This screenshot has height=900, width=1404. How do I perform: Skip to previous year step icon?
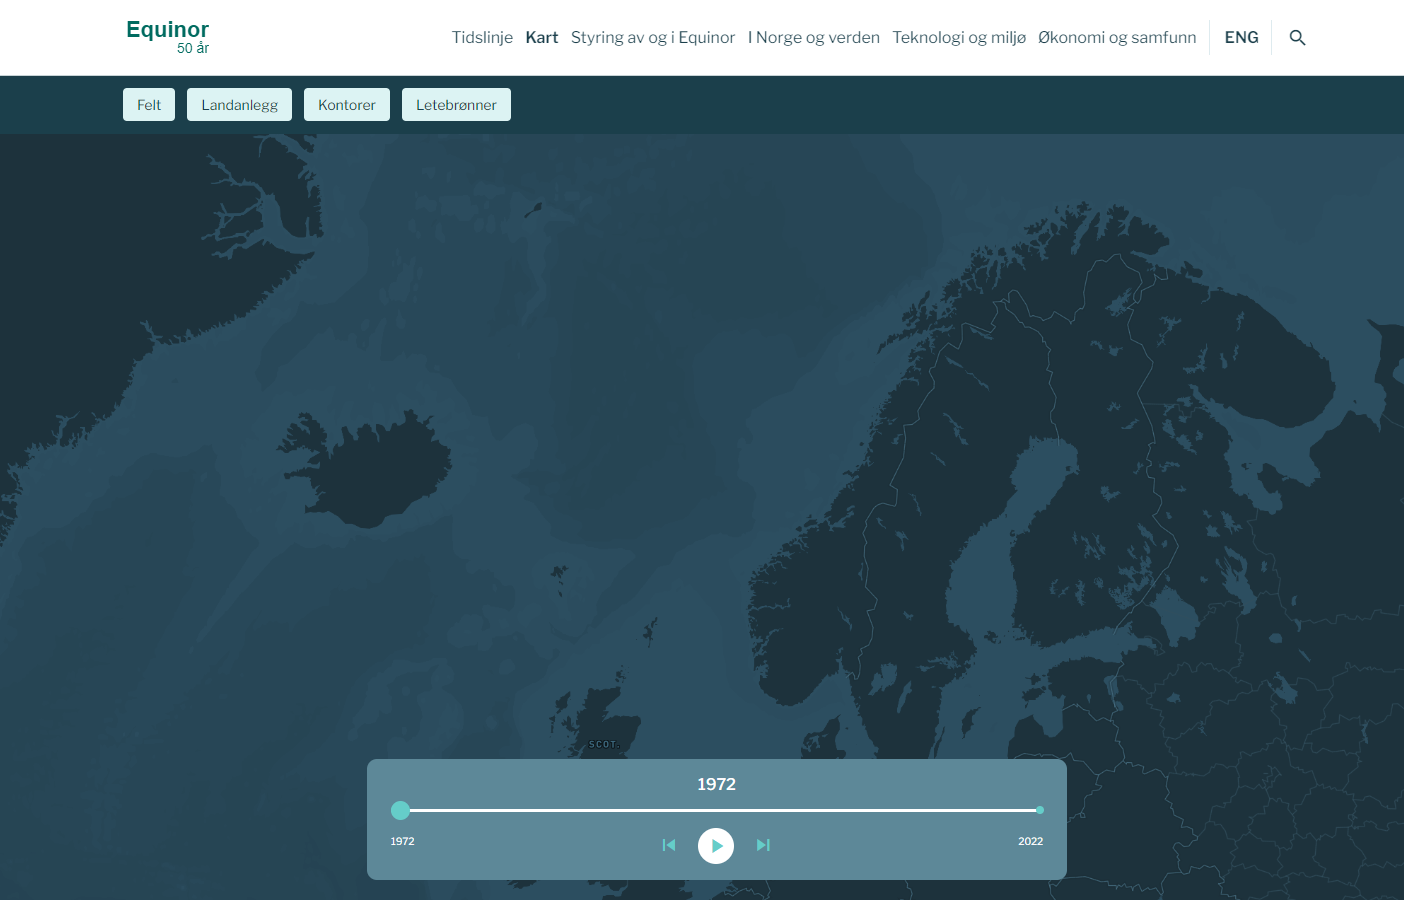click(669, 845)
